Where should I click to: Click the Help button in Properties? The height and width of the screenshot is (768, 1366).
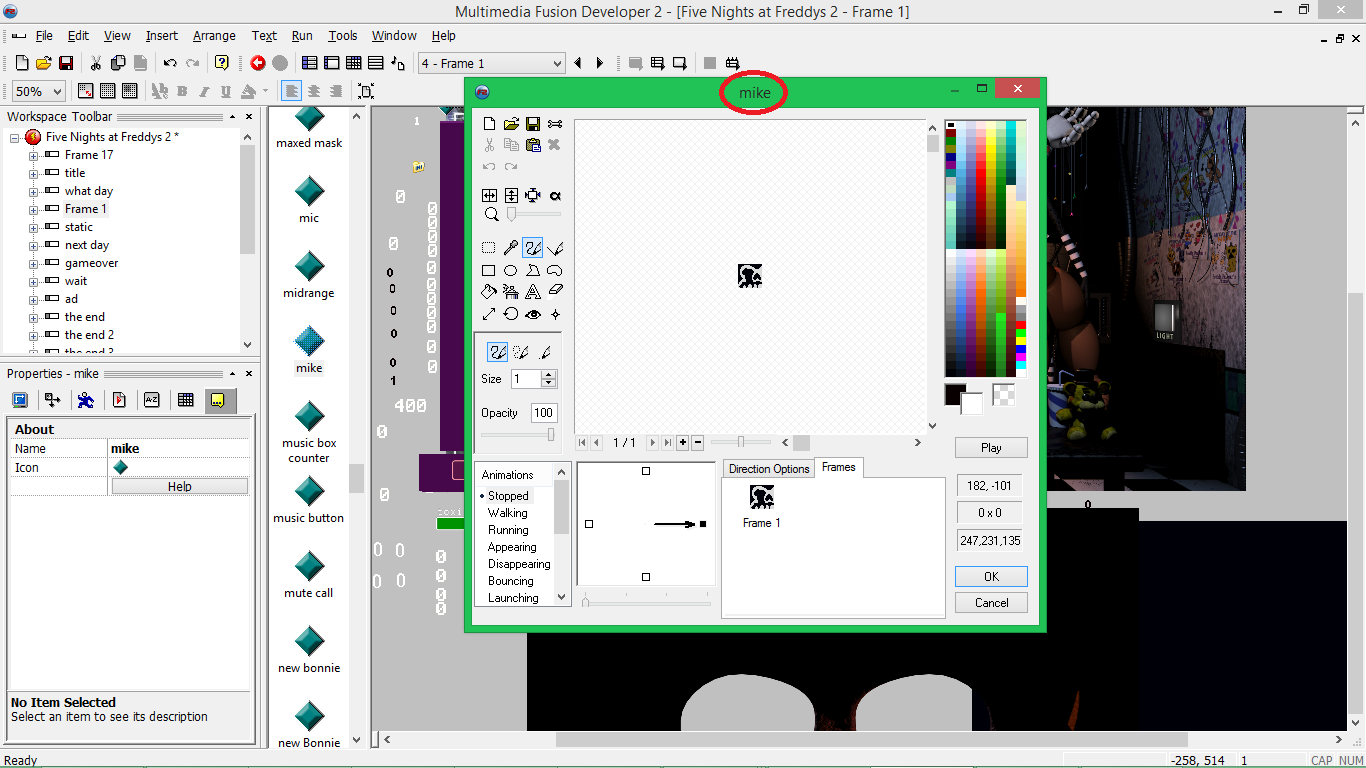click(x=180, y=486)
